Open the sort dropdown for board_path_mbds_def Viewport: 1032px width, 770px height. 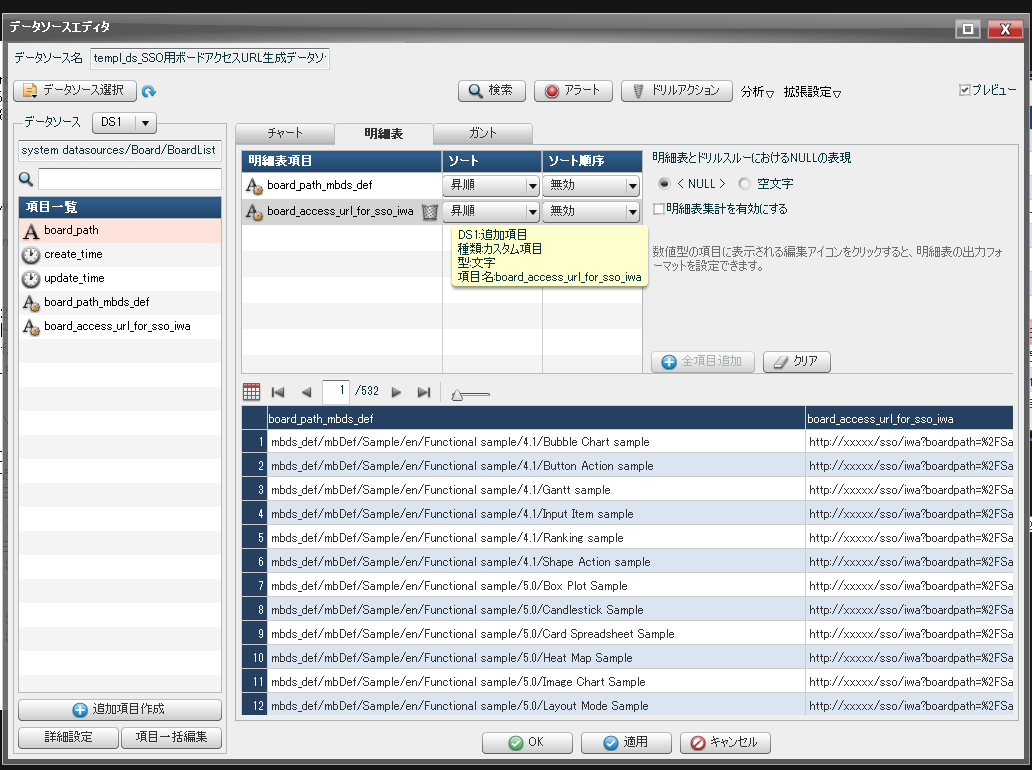[x=491, y=186]
